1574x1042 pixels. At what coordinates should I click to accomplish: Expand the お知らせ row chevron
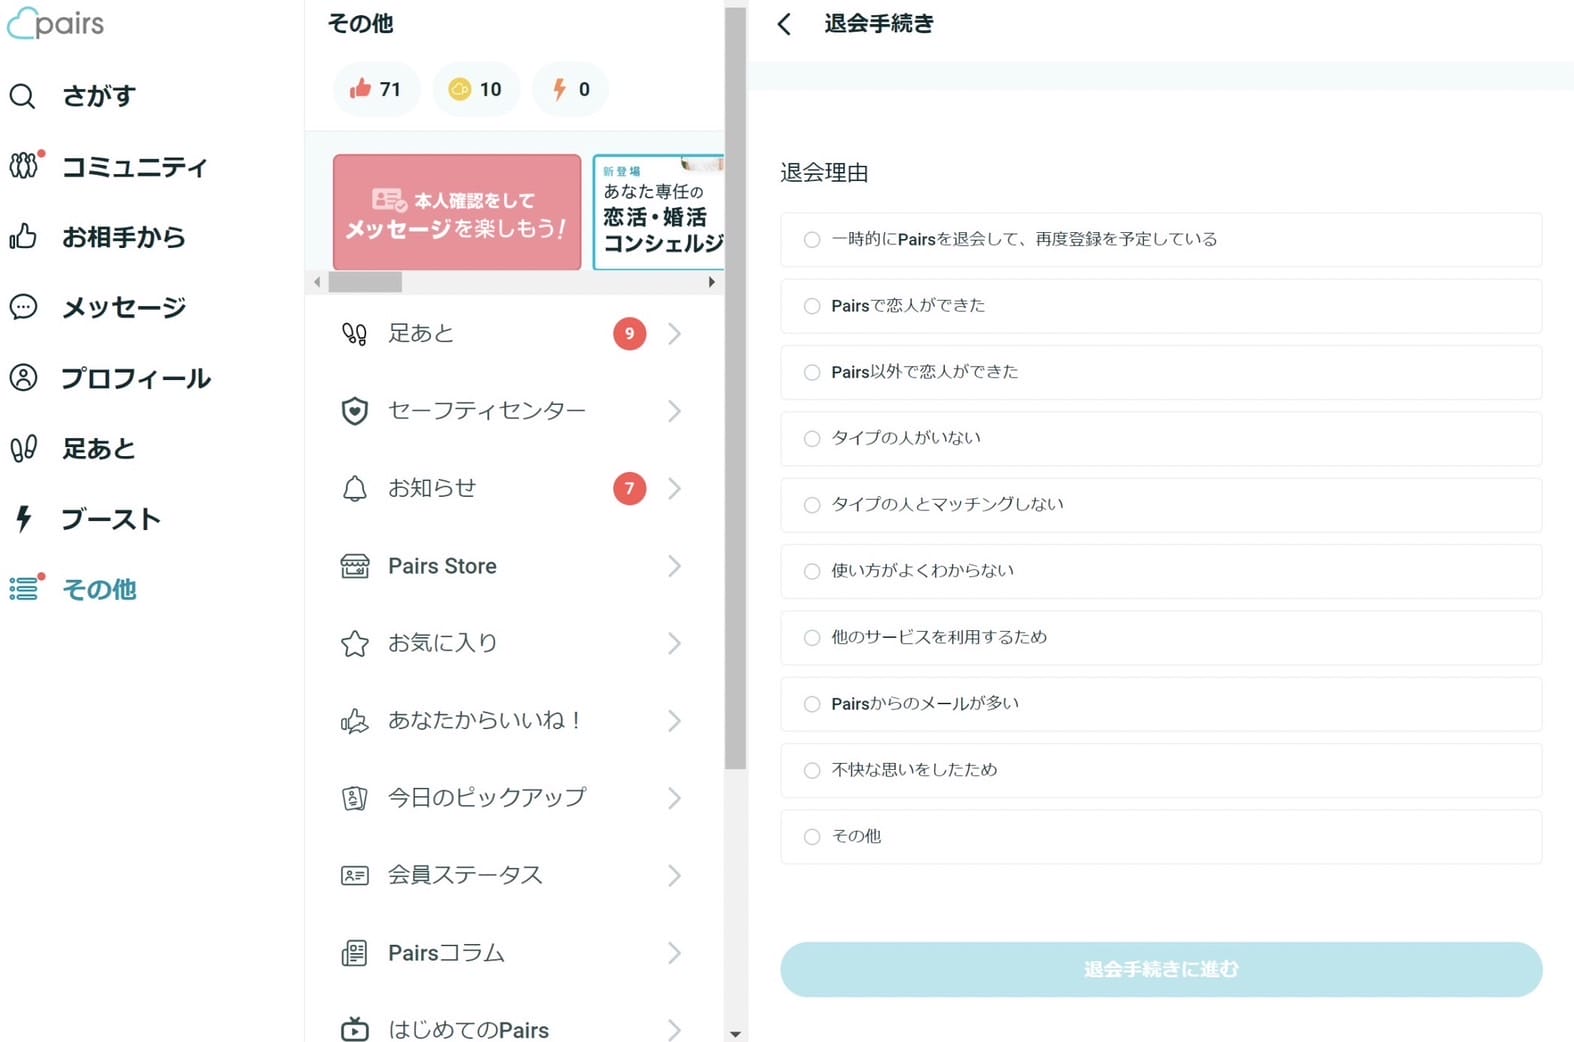pos(675,488)
